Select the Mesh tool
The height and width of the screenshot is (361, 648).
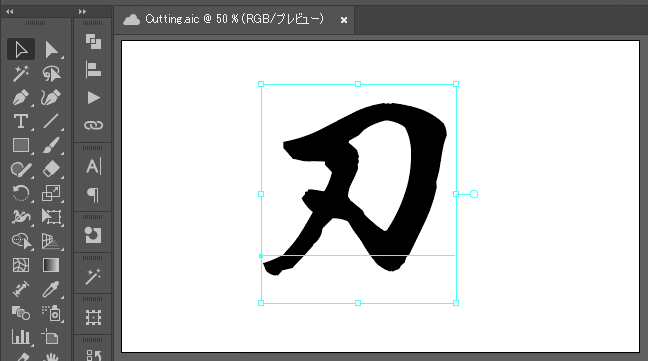(x=21, y=265)
